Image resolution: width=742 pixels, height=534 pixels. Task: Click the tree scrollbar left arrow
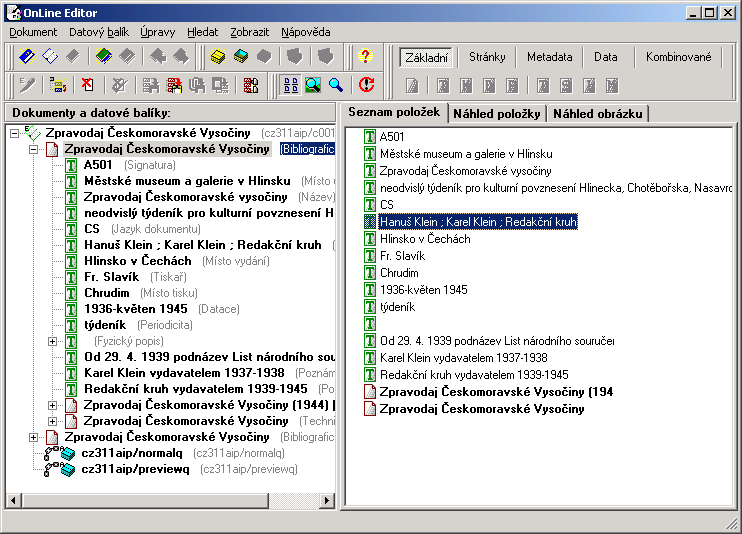tap(13, 500)
